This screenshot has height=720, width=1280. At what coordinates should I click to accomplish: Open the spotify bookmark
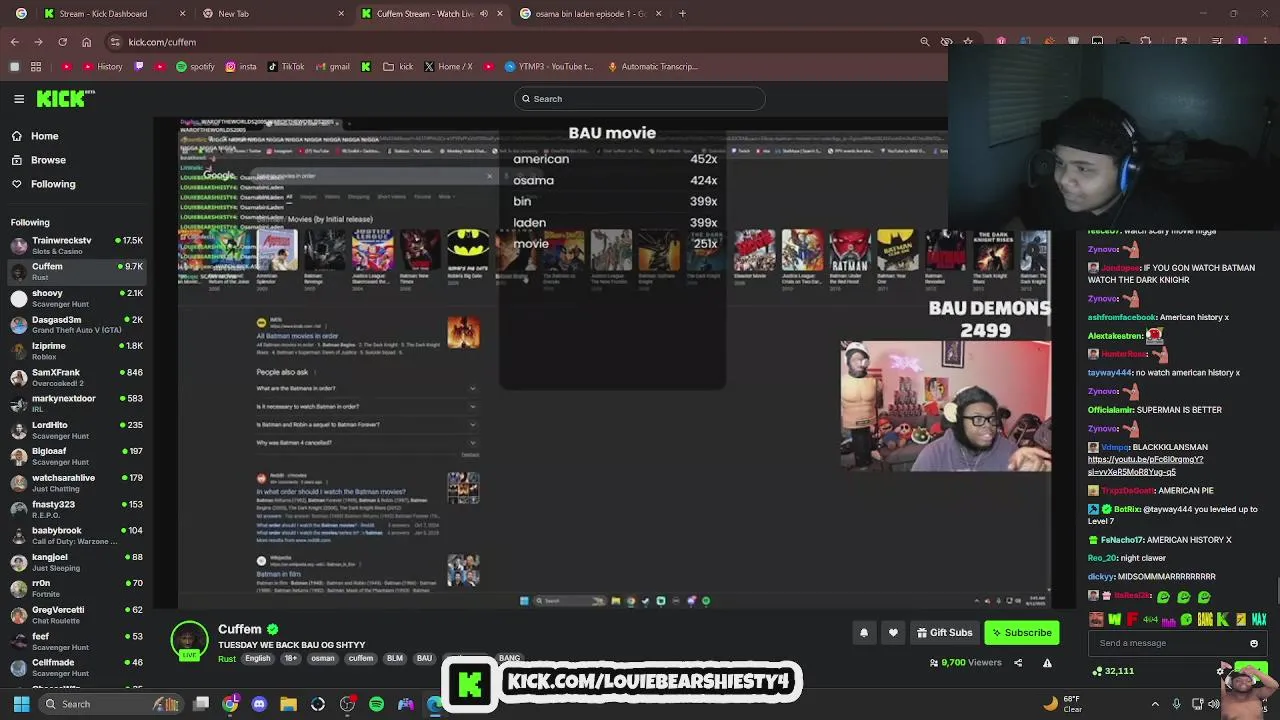click(x=196, y=67)
